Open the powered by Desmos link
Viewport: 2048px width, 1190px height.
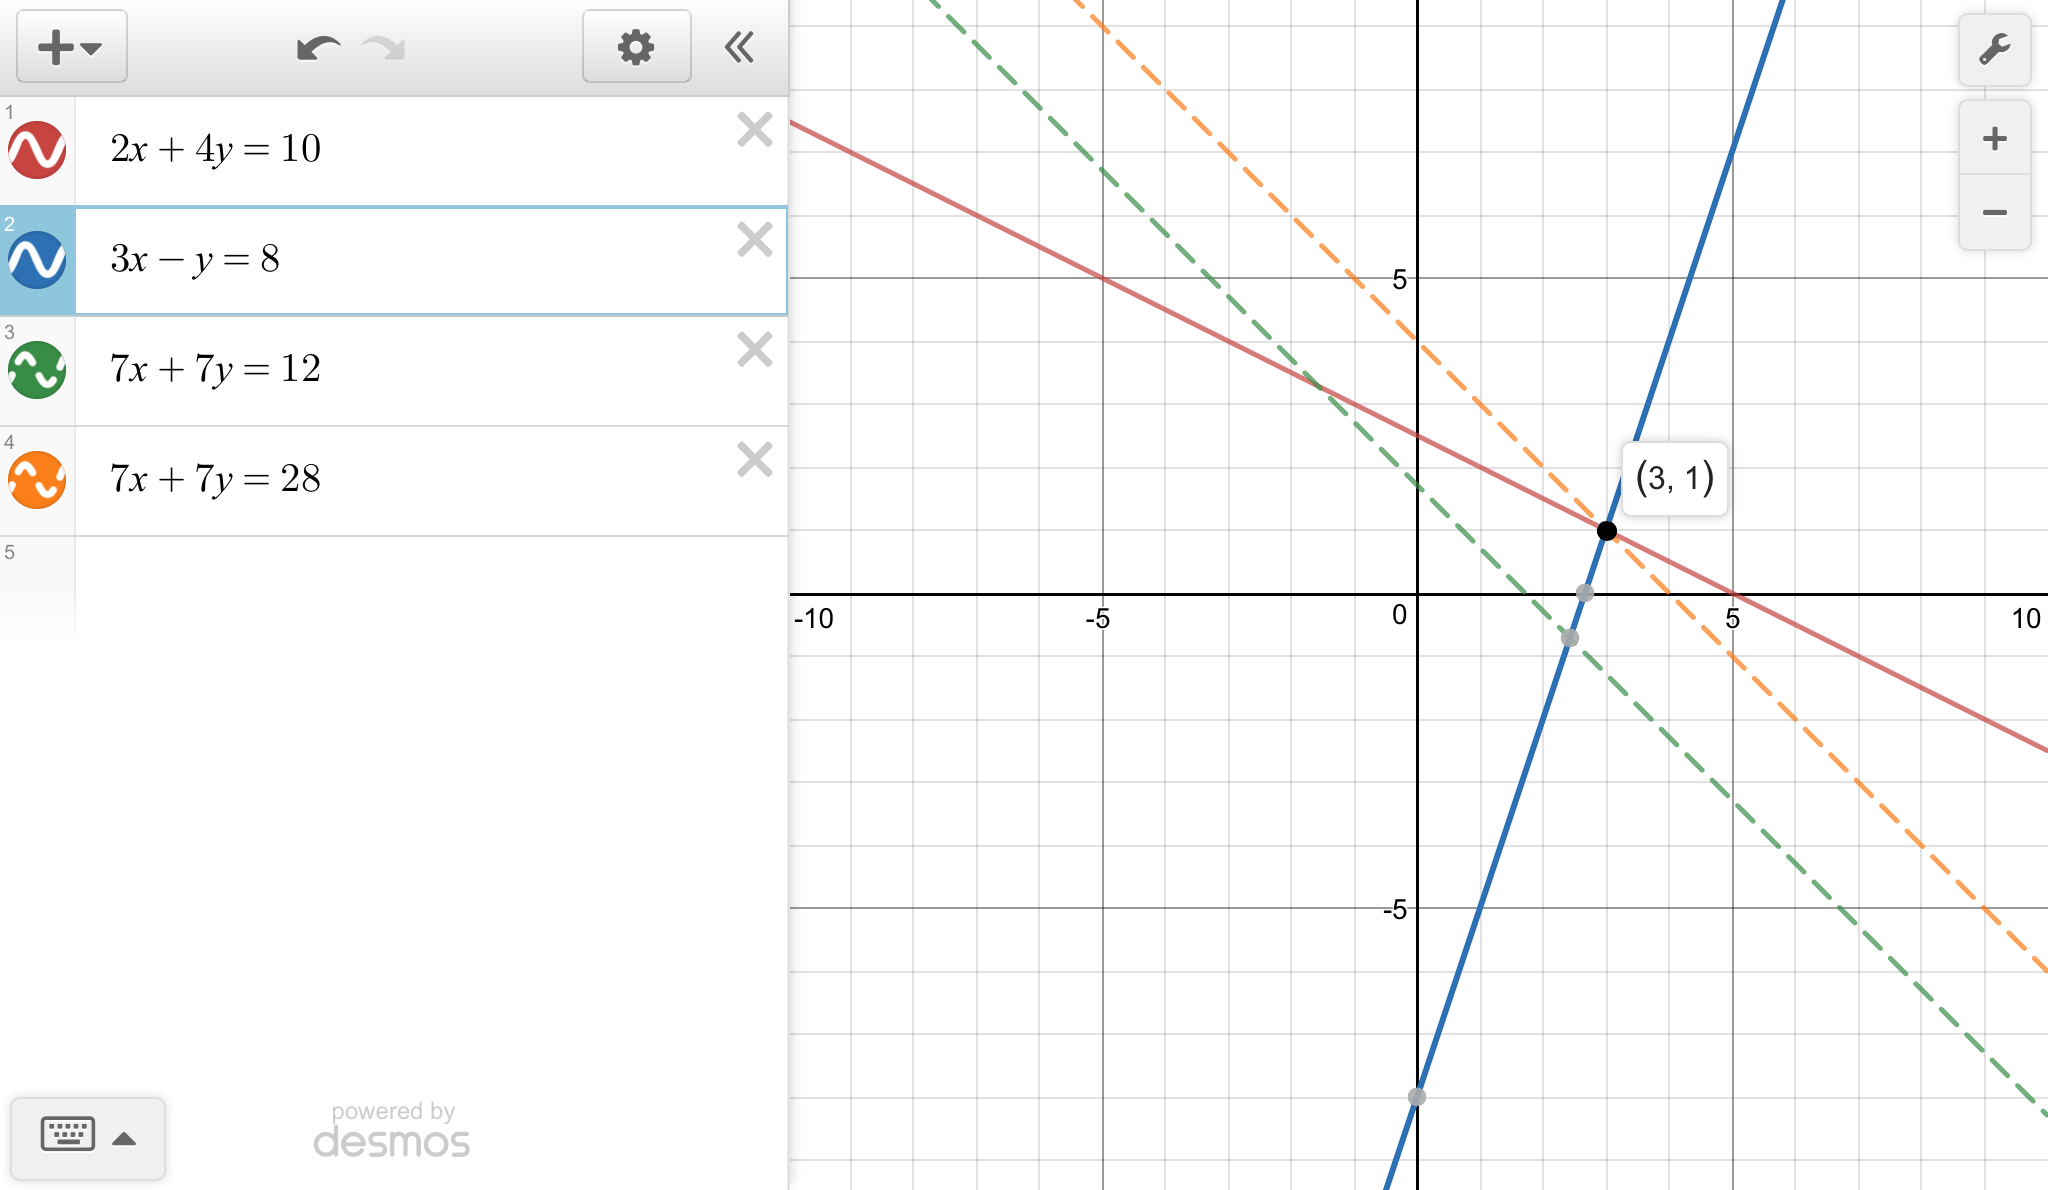point(391,1131)
